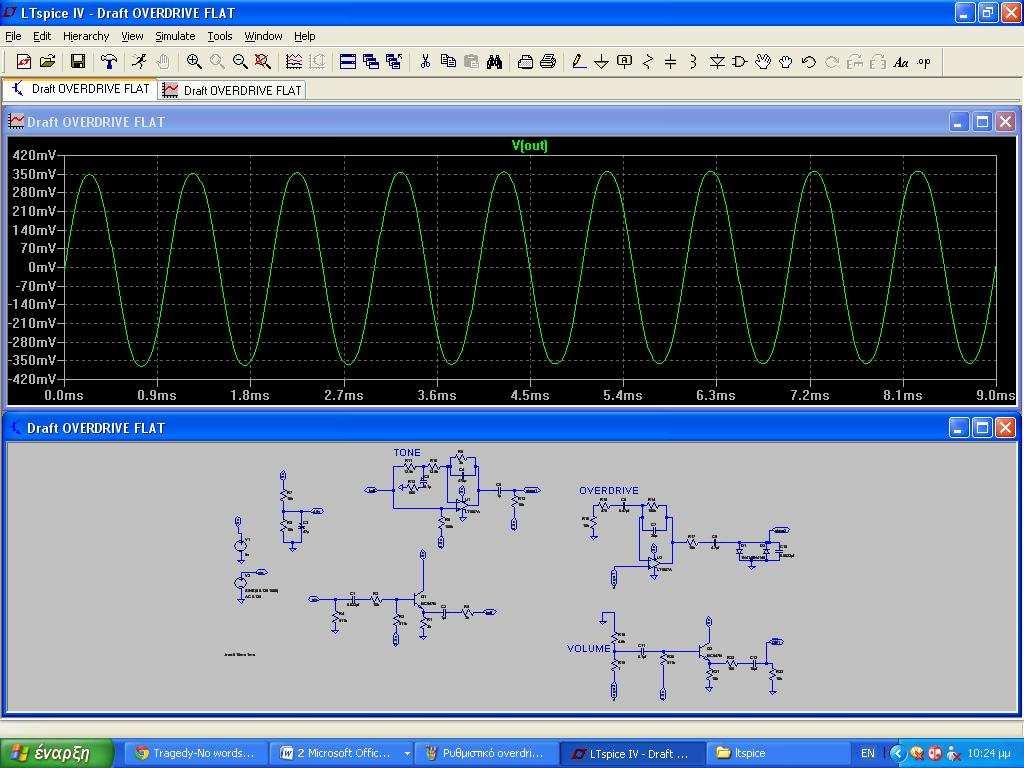The width and height of the screenshot is (1024, 768).
Task: Select the Move hand tool
Action: tap(763, 62)
